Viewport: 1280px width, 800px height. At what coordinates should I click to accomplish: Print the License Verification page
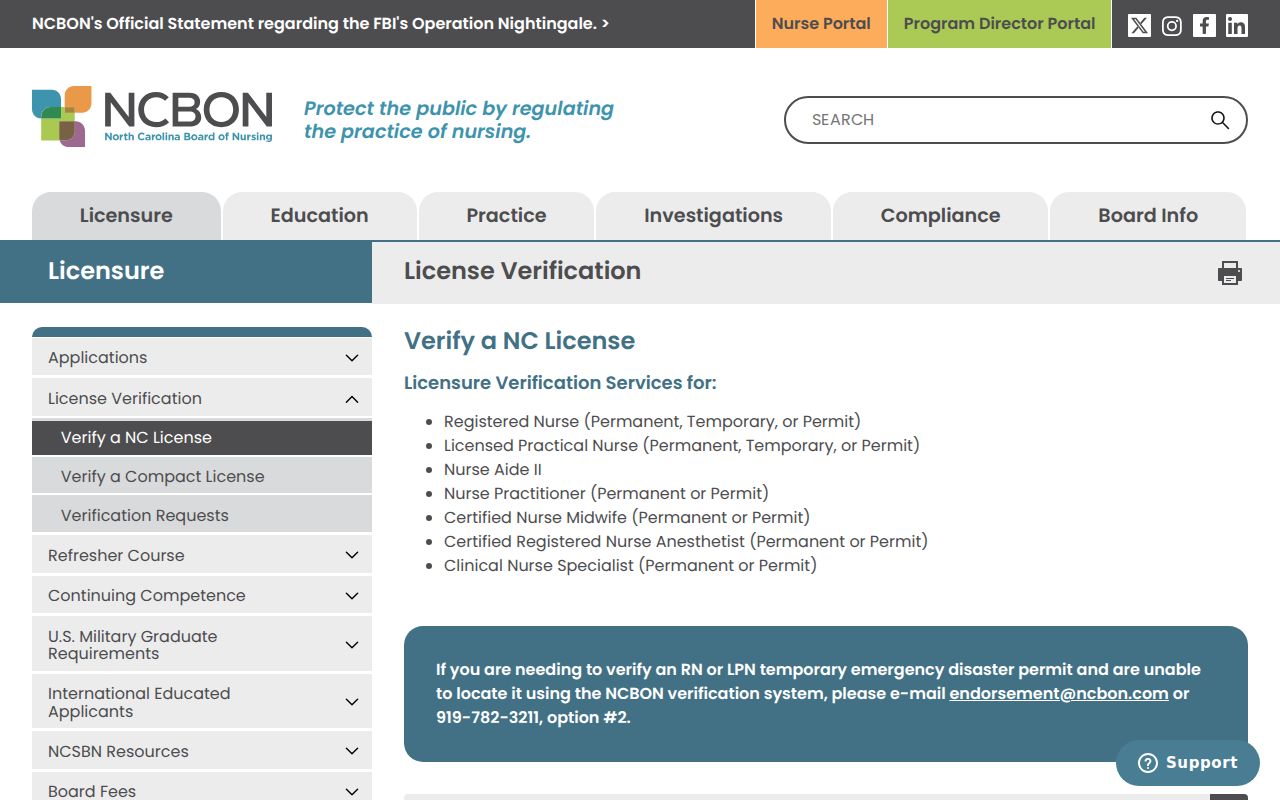click(1230, 272)
